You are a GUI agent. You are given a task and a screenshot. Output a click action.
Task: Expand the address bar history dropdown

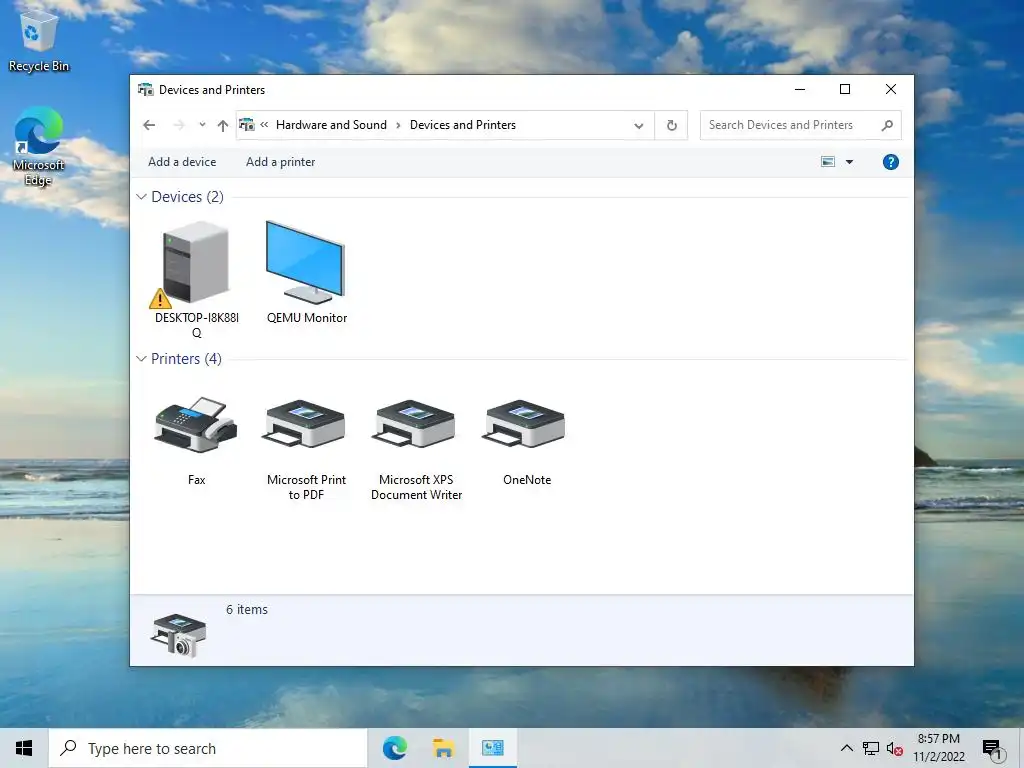[639, 125]
